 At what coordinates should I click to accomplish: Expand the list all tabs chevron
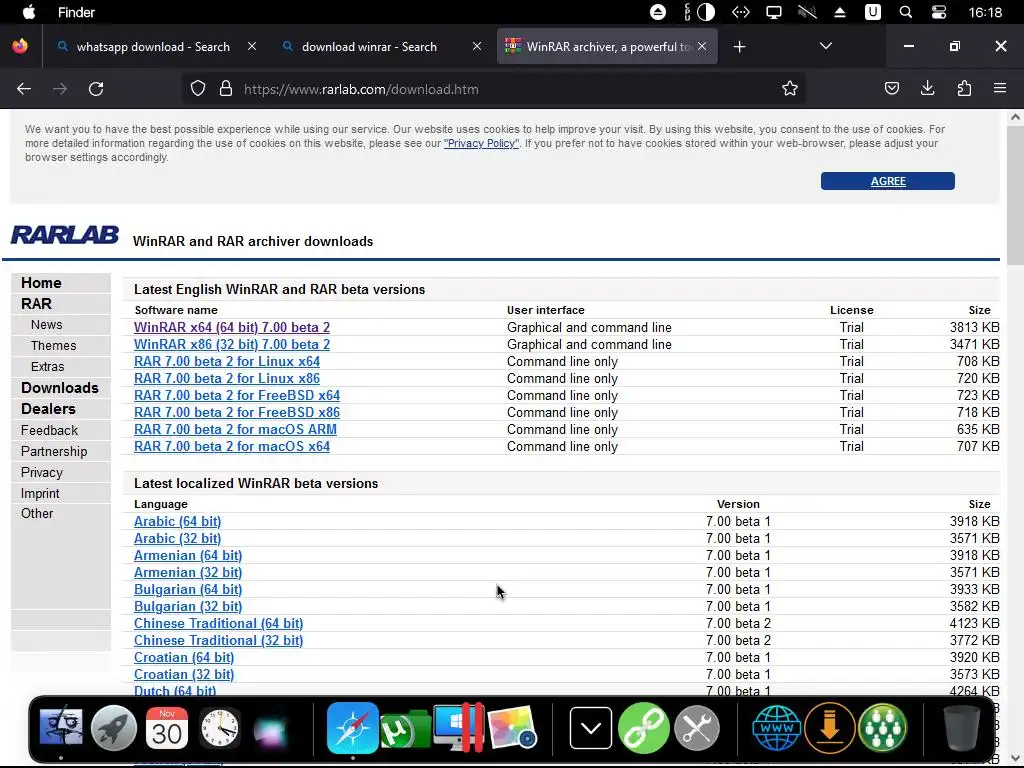click(x=825, y=46)
